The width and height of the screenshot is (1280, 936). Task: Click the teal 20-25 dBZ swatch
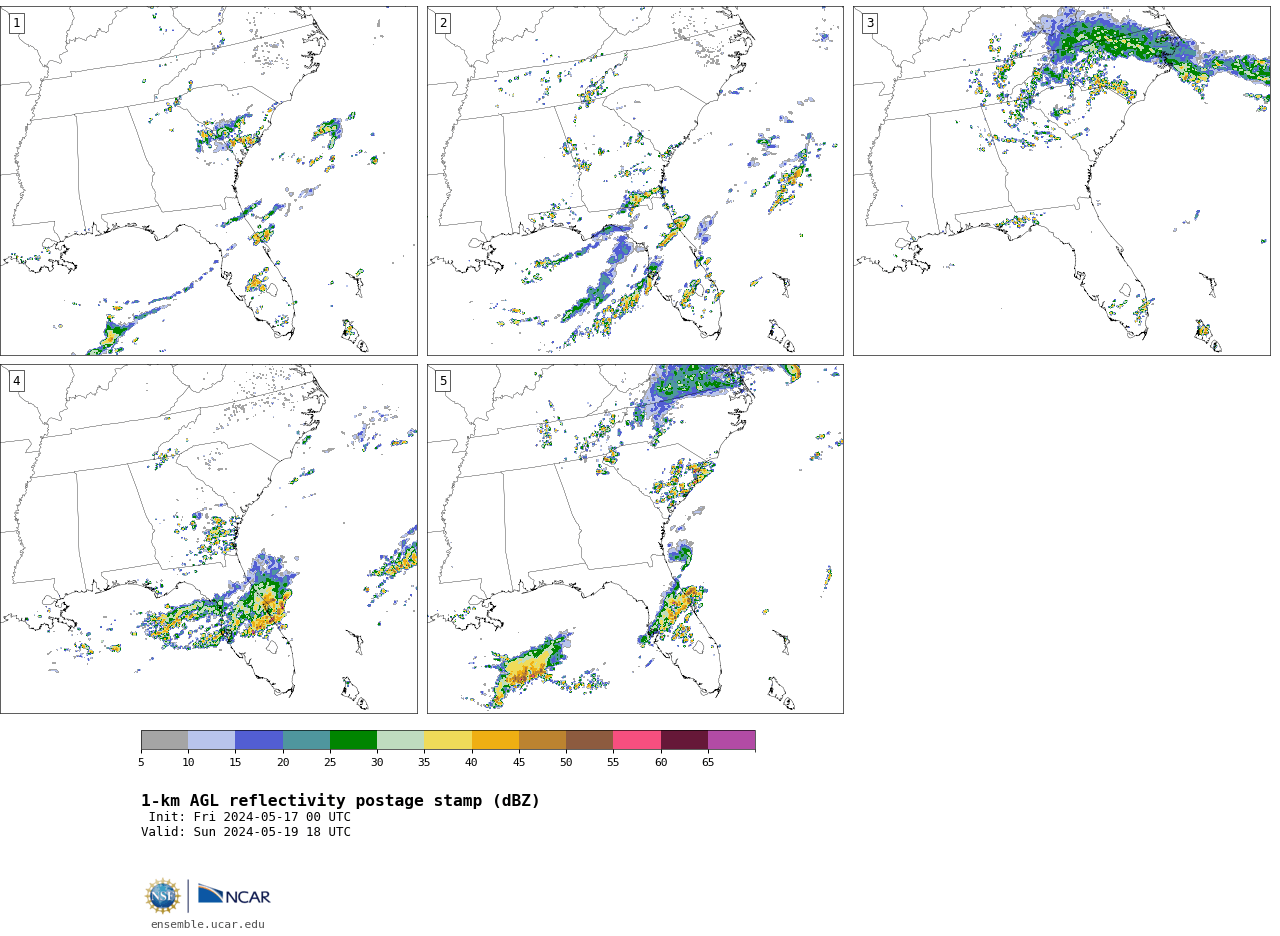306,740
